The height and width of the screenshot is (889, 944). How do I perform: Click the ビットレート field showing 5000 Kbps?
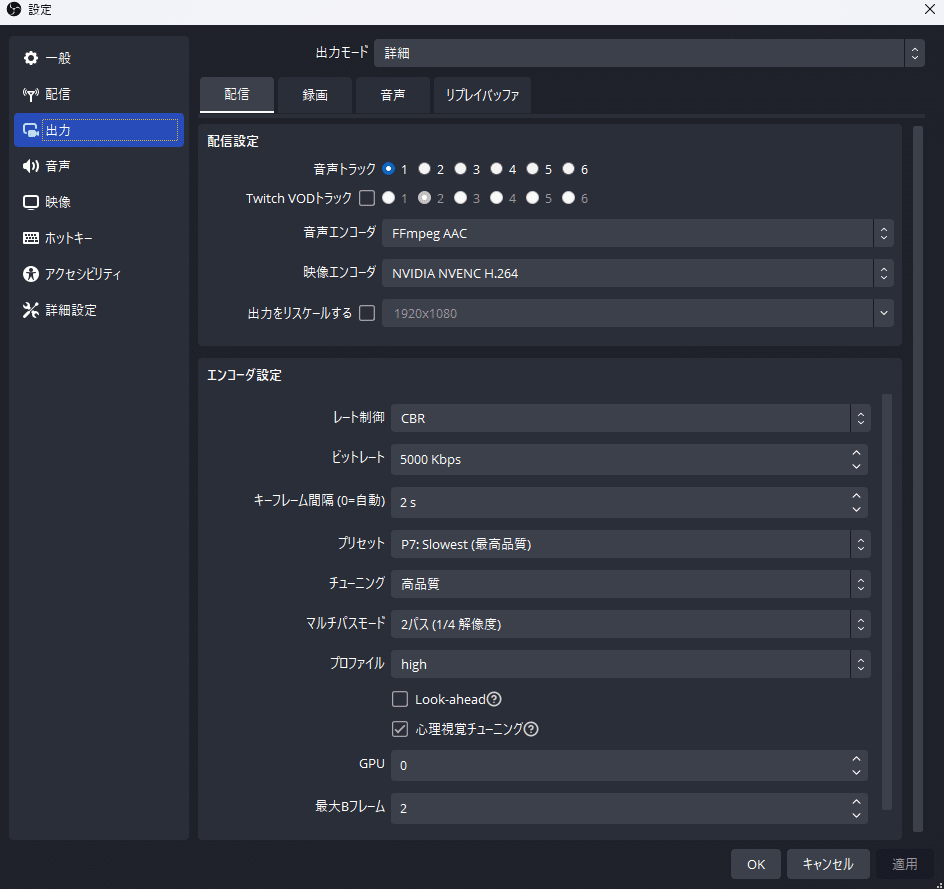coord(629,459)
